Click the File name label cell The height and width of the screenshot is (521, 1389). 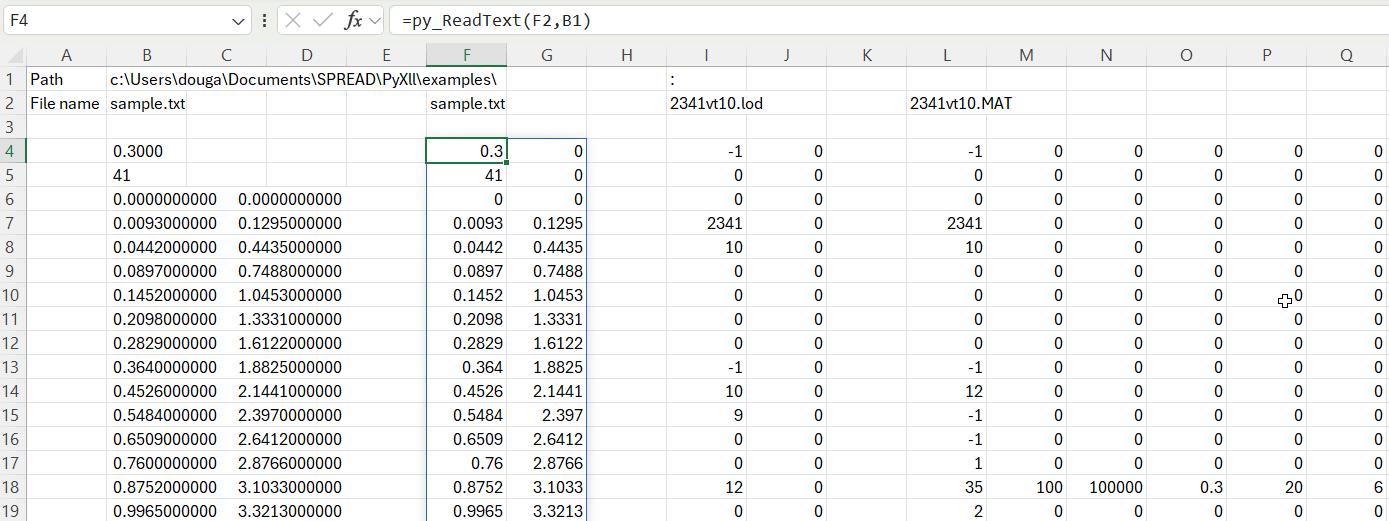[66, 103]
